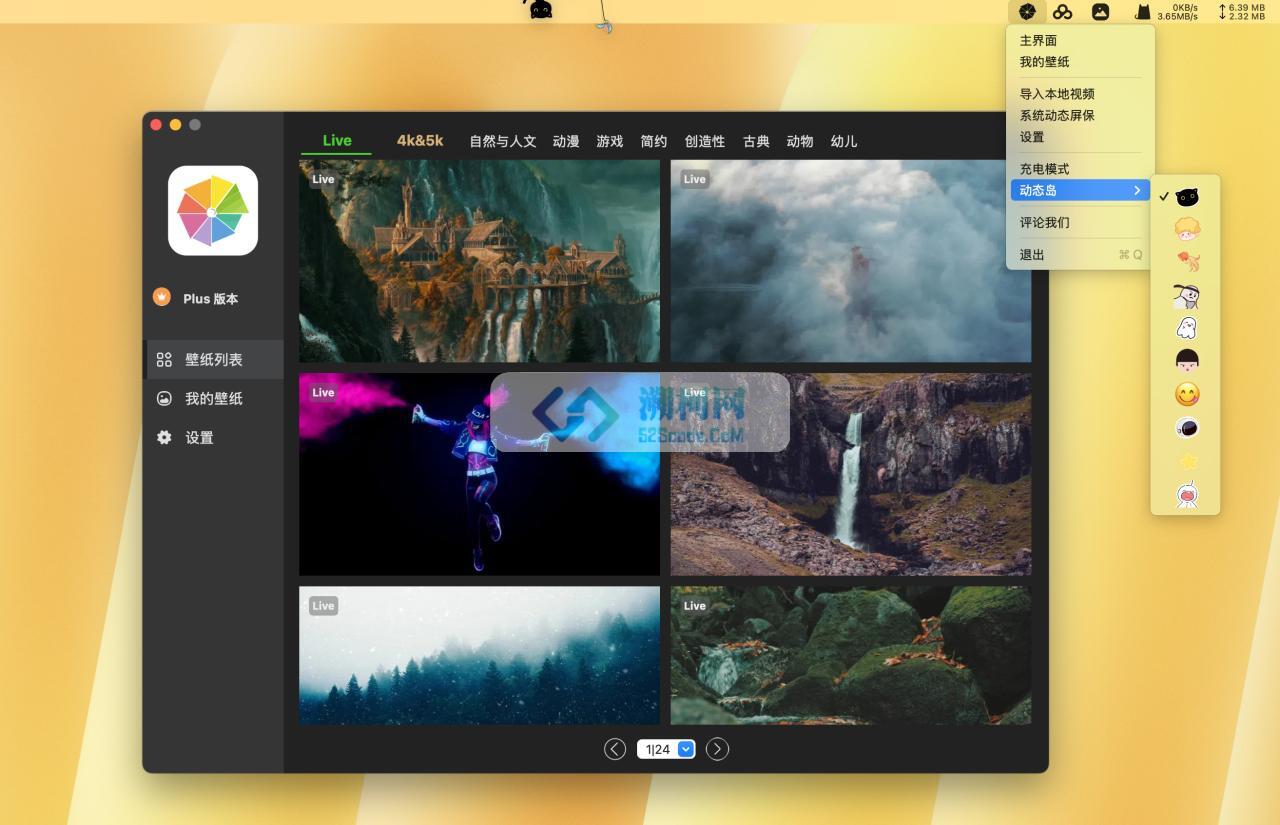This screenshot has width=1280, height=825.
Task: Open the 1|24 page selector dropdown
Action: tap(666, 749)
